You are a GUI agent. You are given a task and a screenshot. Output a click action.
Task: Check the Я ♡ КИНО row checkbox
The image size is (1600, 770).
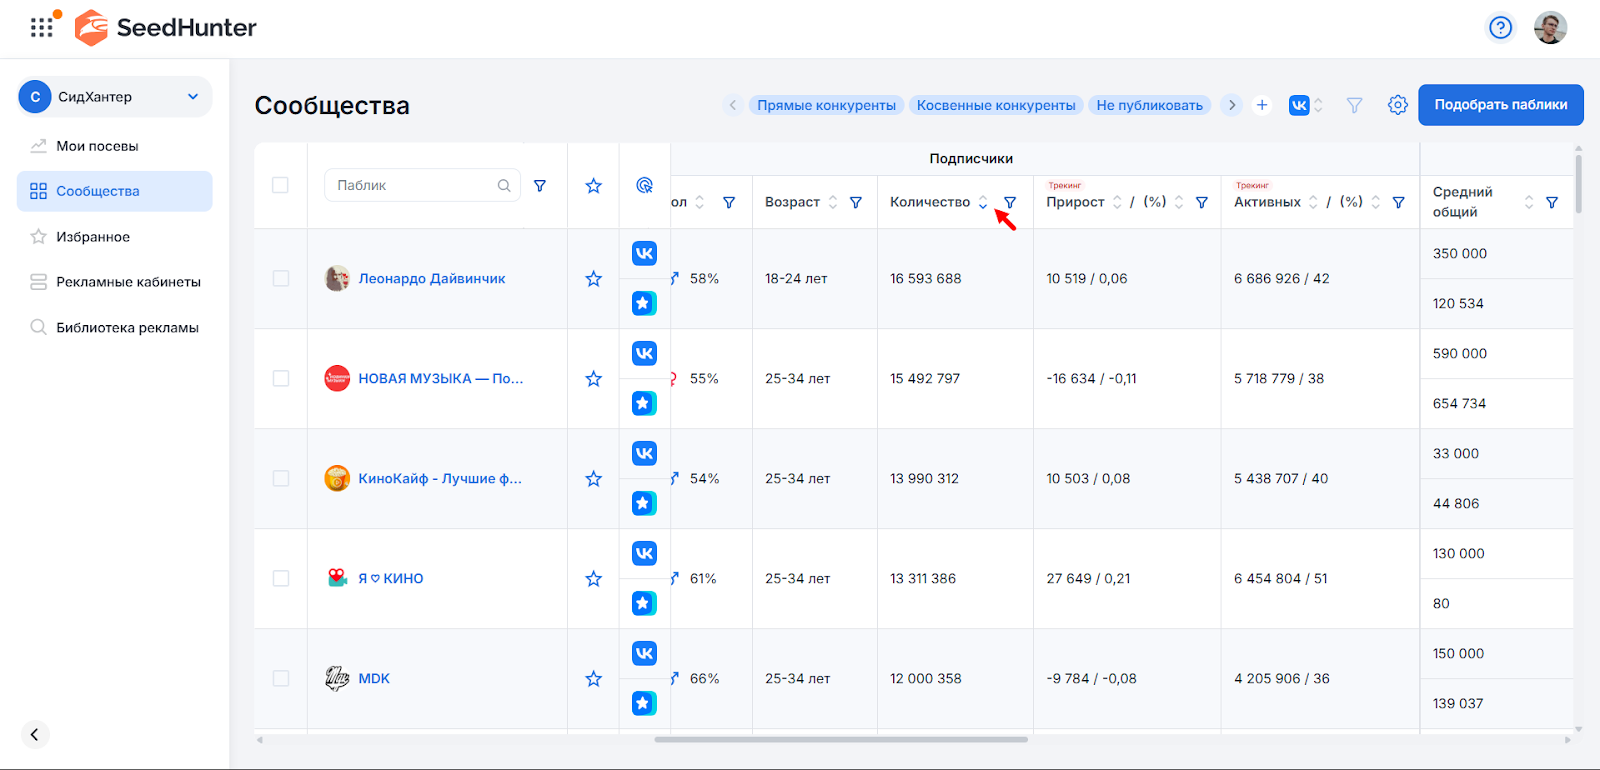click(281, 579)
